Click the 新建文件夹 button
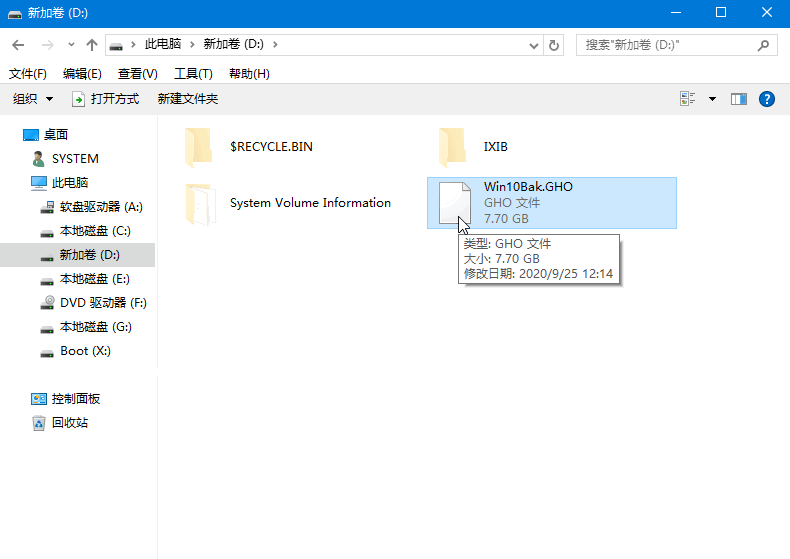The image size is (790, 559). 187,99
